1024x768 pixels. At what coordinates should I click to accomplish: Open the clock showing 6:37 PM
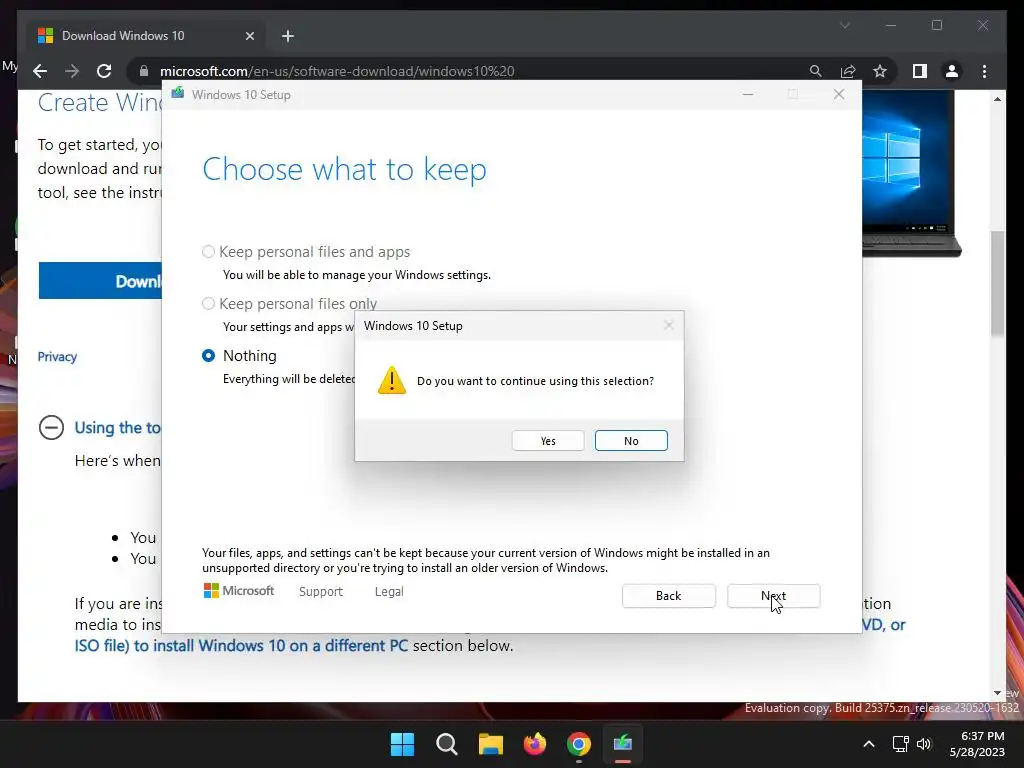click(x=976, y=744)
